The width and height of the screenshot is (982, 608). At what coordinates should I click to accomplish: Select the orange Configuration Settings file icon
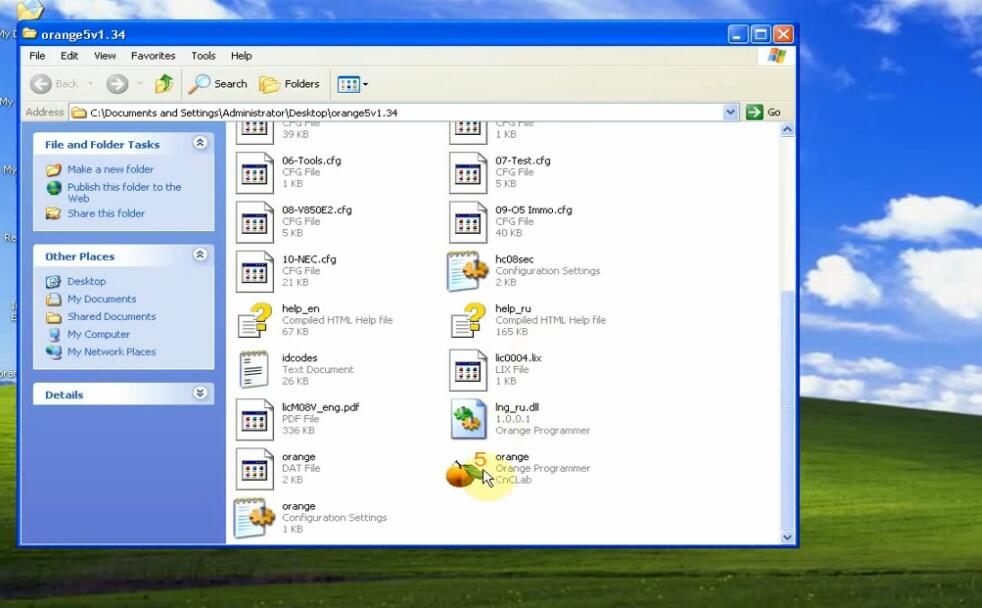[254, 518]
